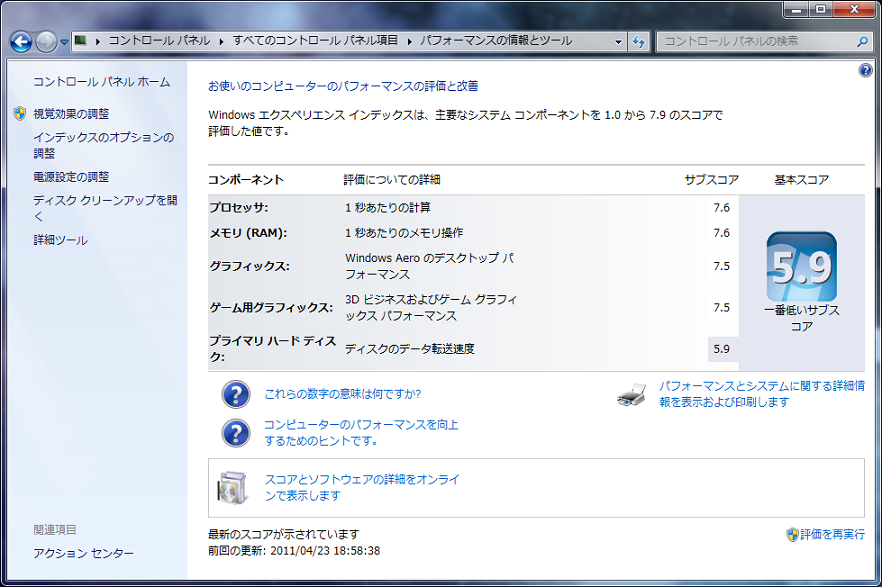The height and width of the screenshot is (587, 882).
Task: Click 前回の更新: 2011/04/23 18:58:38 text
Action: pos(294,551)
